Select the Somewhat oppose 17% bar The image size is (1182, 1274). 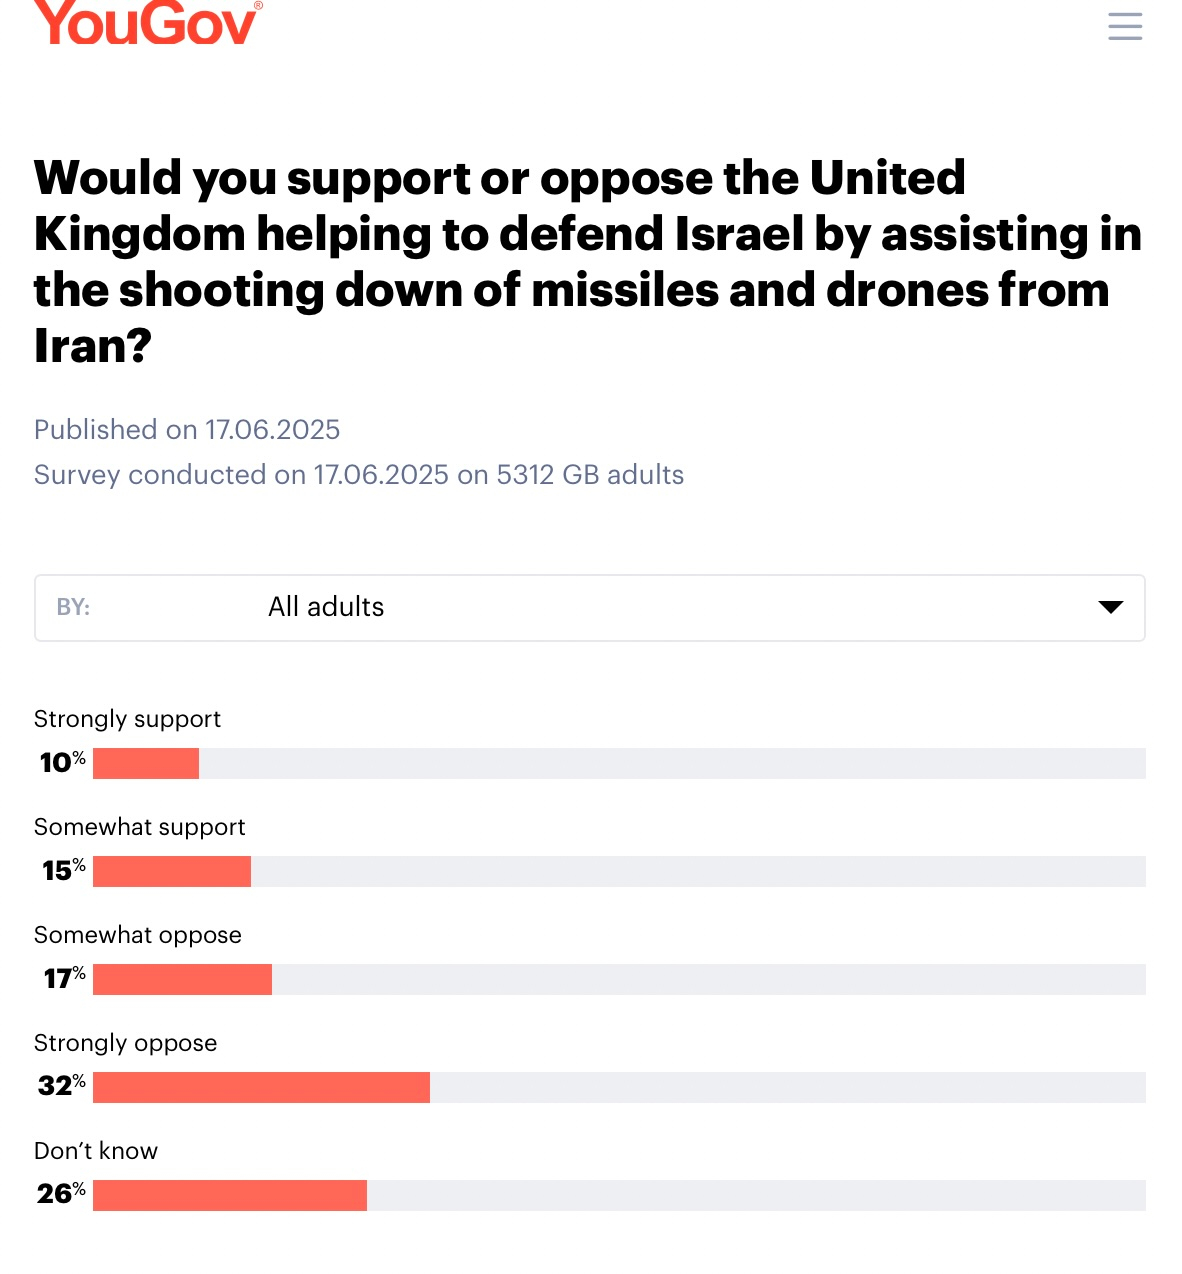[x=182, y=979]
